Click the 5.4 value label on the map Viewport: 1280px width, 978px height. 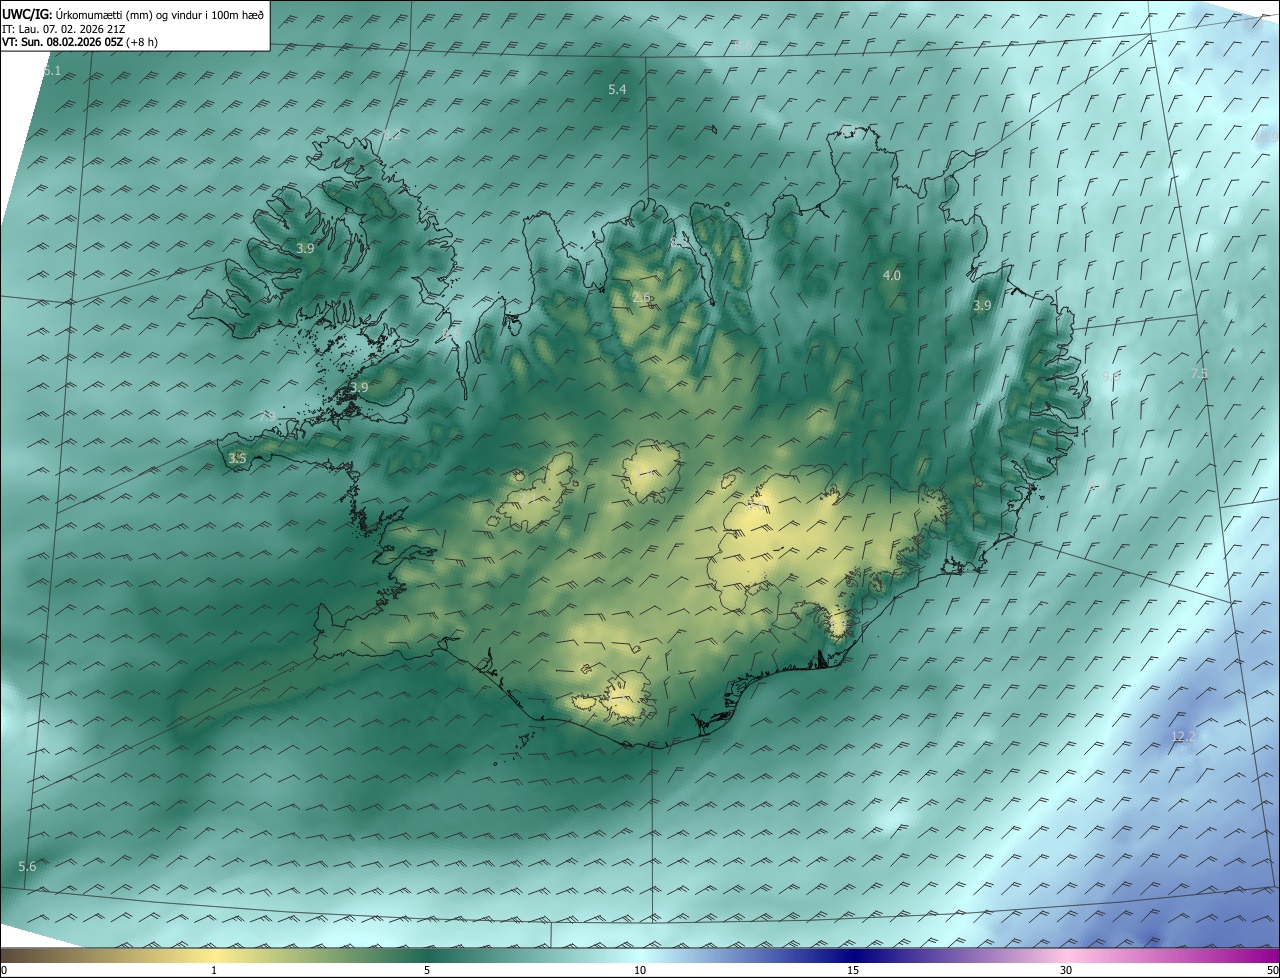click(618, 90)
